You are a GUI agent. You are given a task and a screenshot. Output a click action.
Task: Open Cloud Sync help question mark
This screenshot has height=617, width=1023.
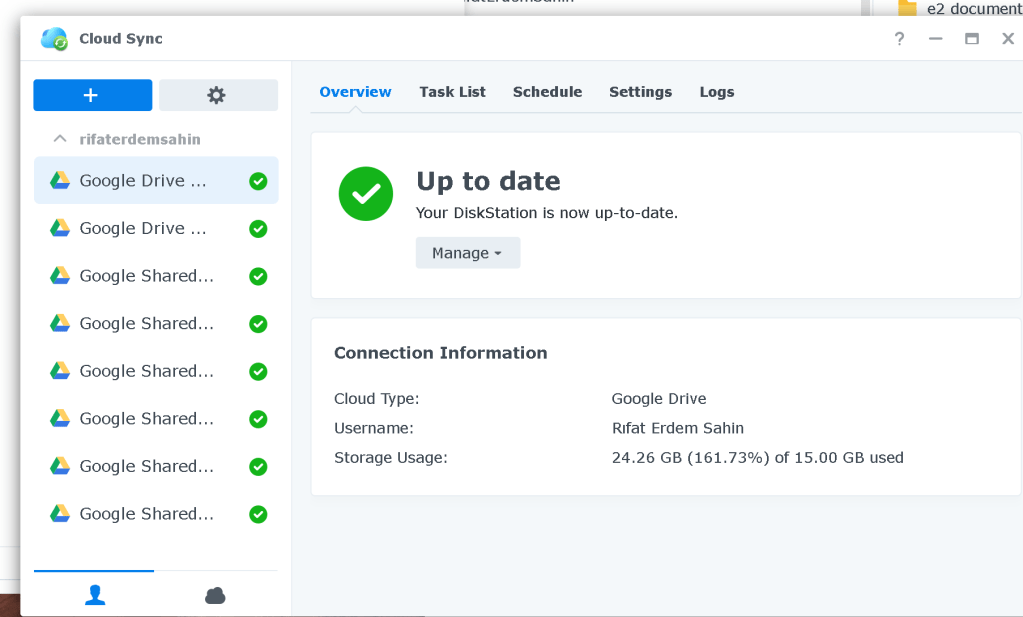point(900,38)
